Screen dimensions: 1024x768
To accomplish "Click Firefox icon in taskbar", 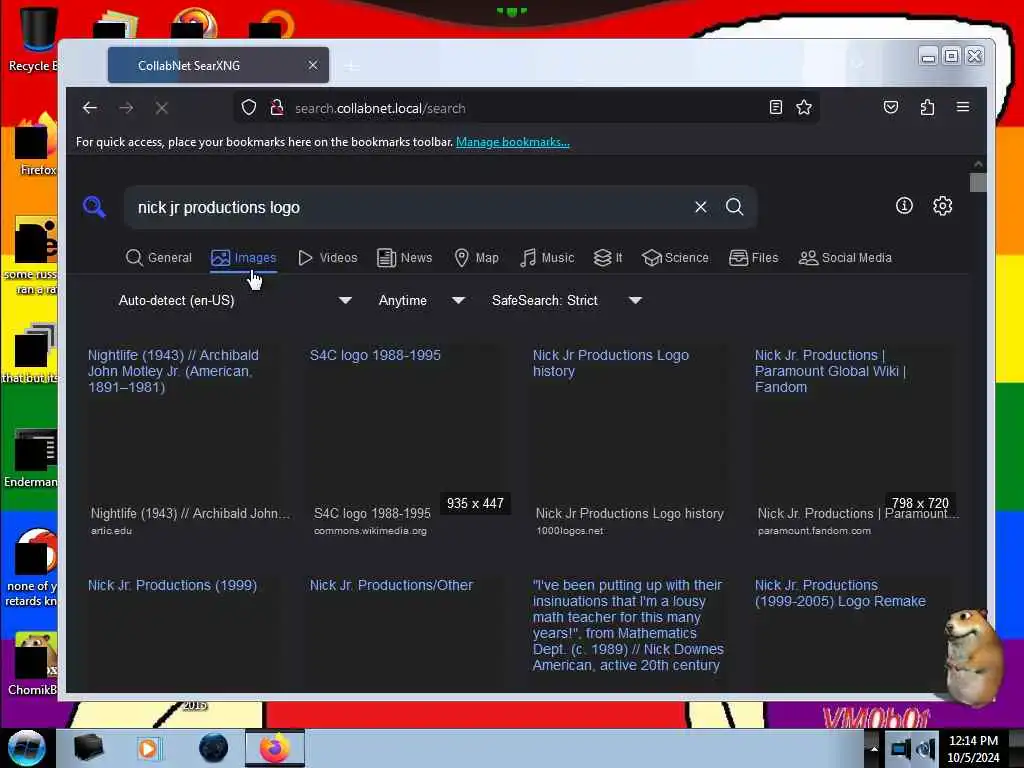I will click(x=275, y=748).
